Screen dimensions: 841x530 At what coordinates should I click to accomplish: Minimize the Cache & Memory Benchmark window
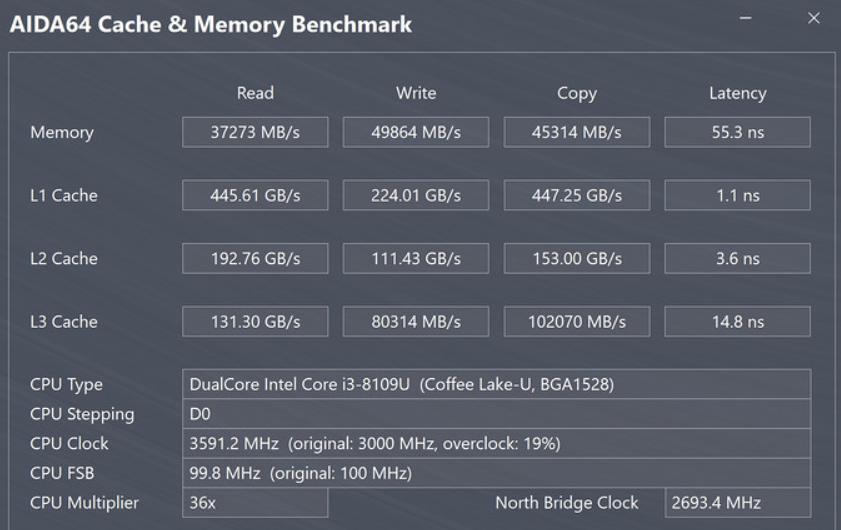pos(746,19)
